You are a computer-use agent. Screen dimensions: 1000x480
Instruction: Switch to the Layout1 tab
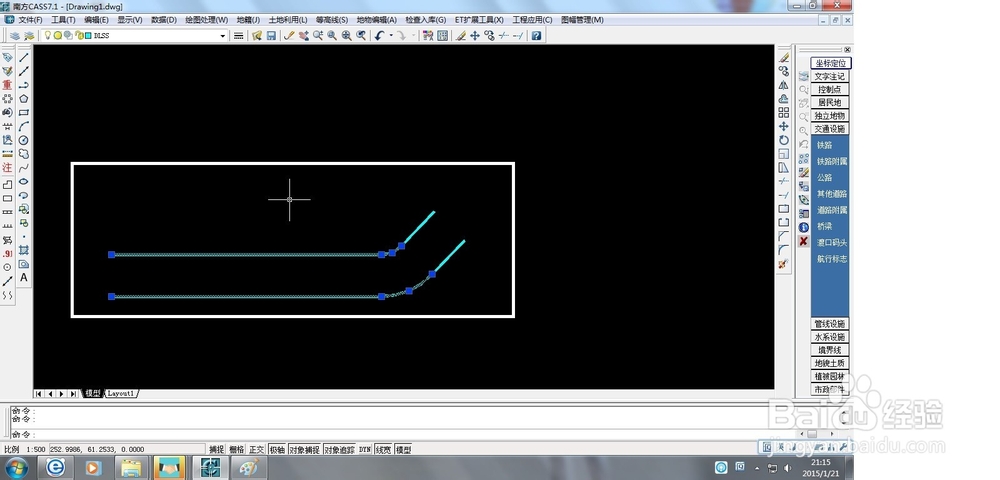click(121, 394)
